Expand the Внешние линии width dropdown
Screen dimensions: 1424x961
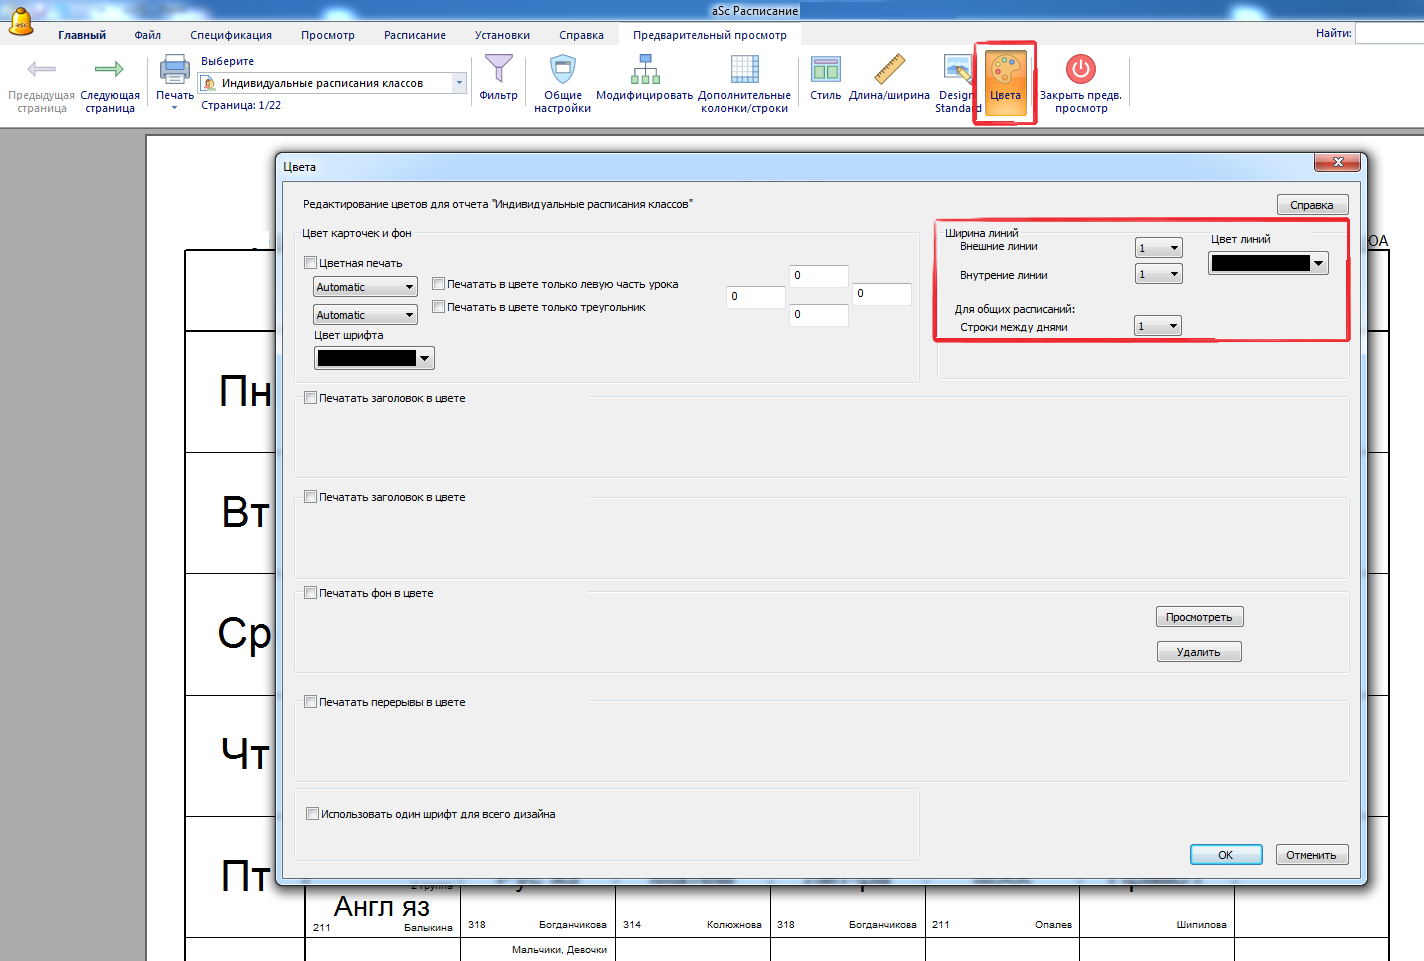(x=1159, y=248)
